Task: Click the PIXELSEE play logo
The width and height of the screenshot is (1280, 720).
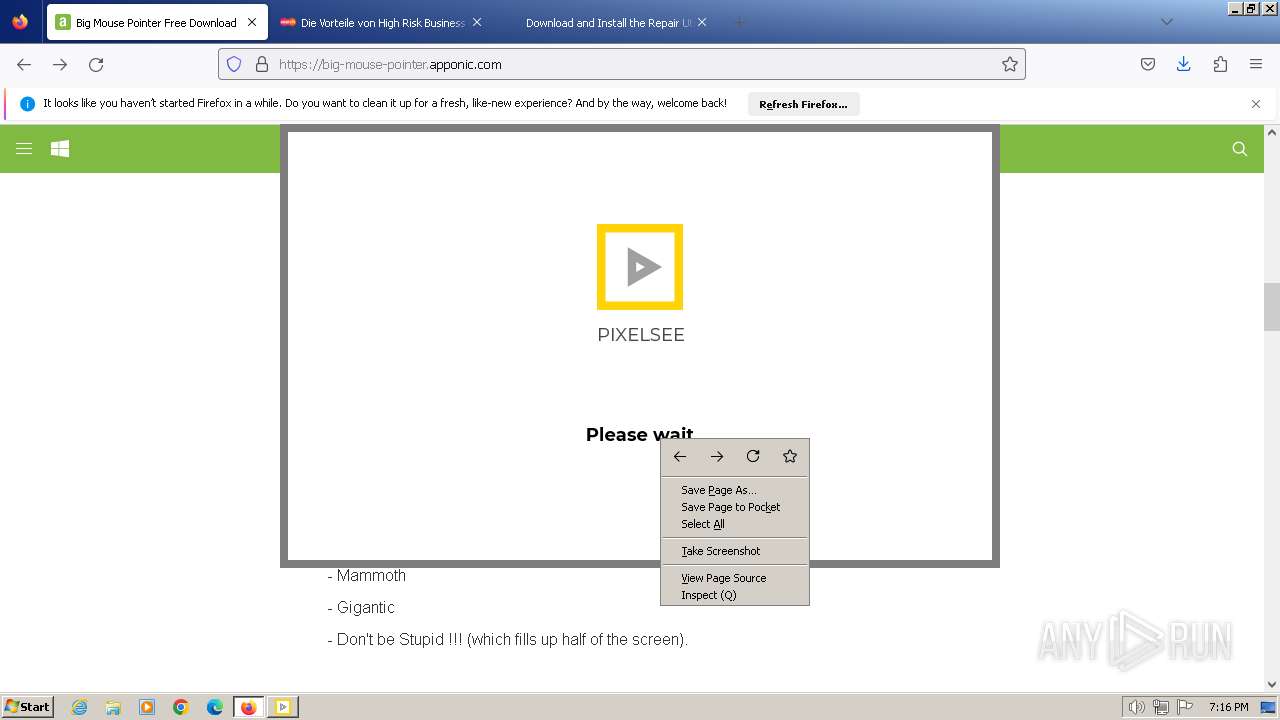Action: click(x=640, y=267)
